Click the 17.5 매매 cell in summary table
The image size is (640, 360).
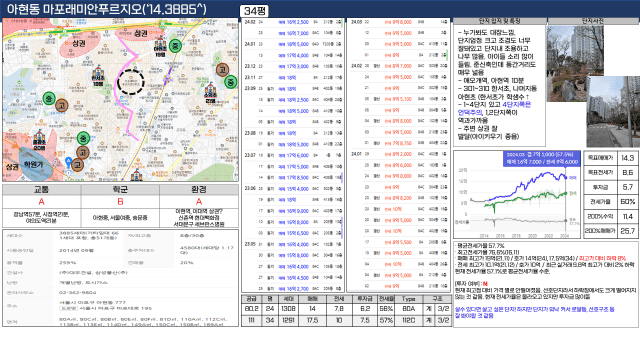[312, 320]
